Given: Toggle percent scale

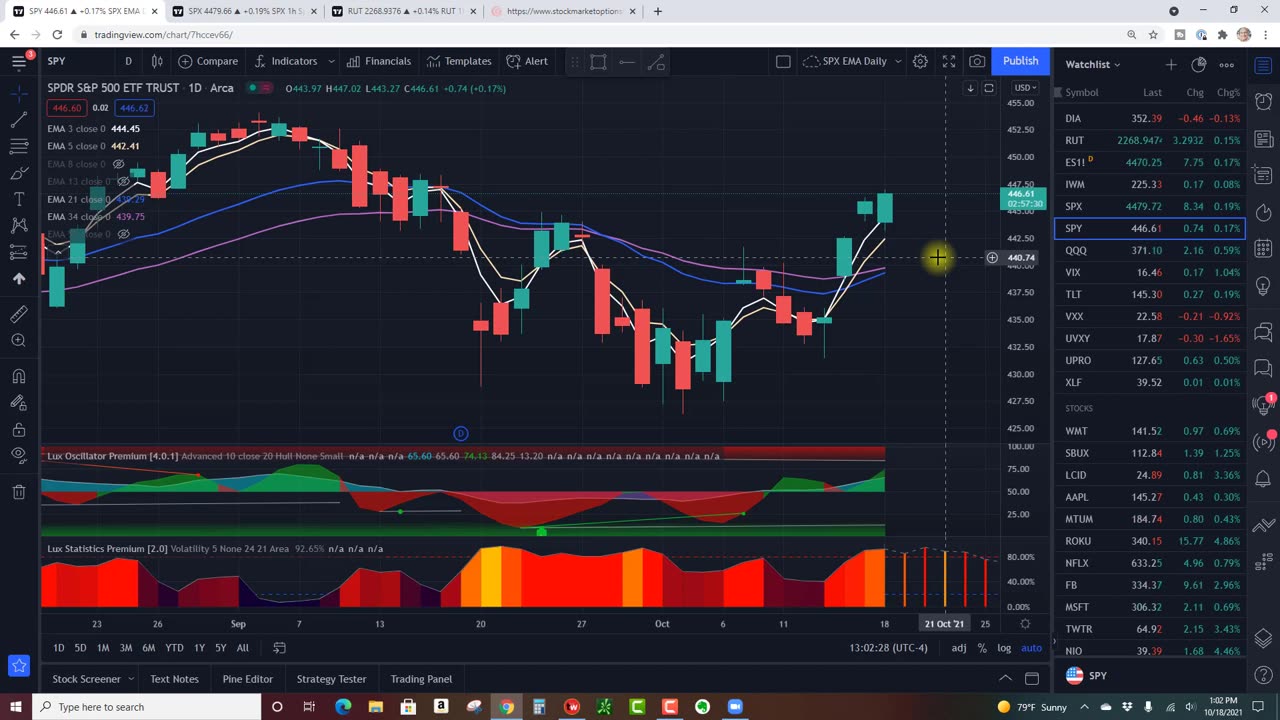Looking at the screenshot, I should click(x=982, y=648).
